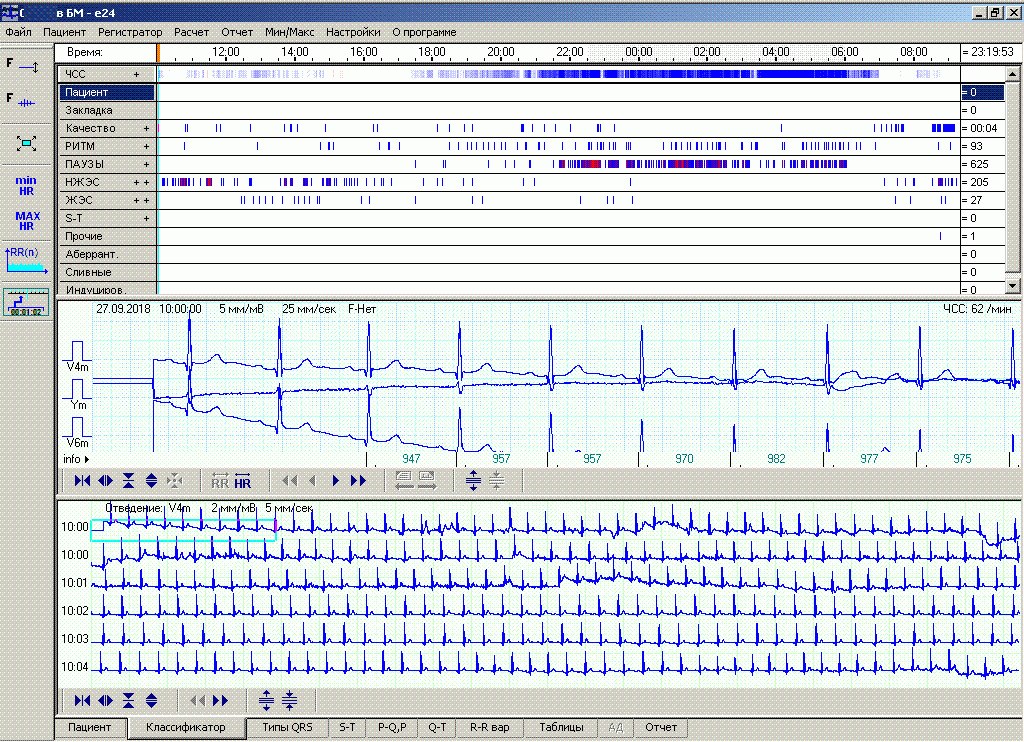This screenshot has width=1024, height=742.
Task: Open the Настройки menu
Action: point(353,32)
